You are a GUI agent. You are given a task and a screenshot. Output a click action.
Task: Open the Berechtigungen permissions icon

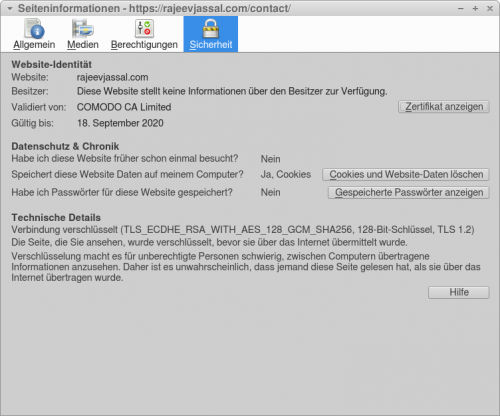tap(144, 28)
